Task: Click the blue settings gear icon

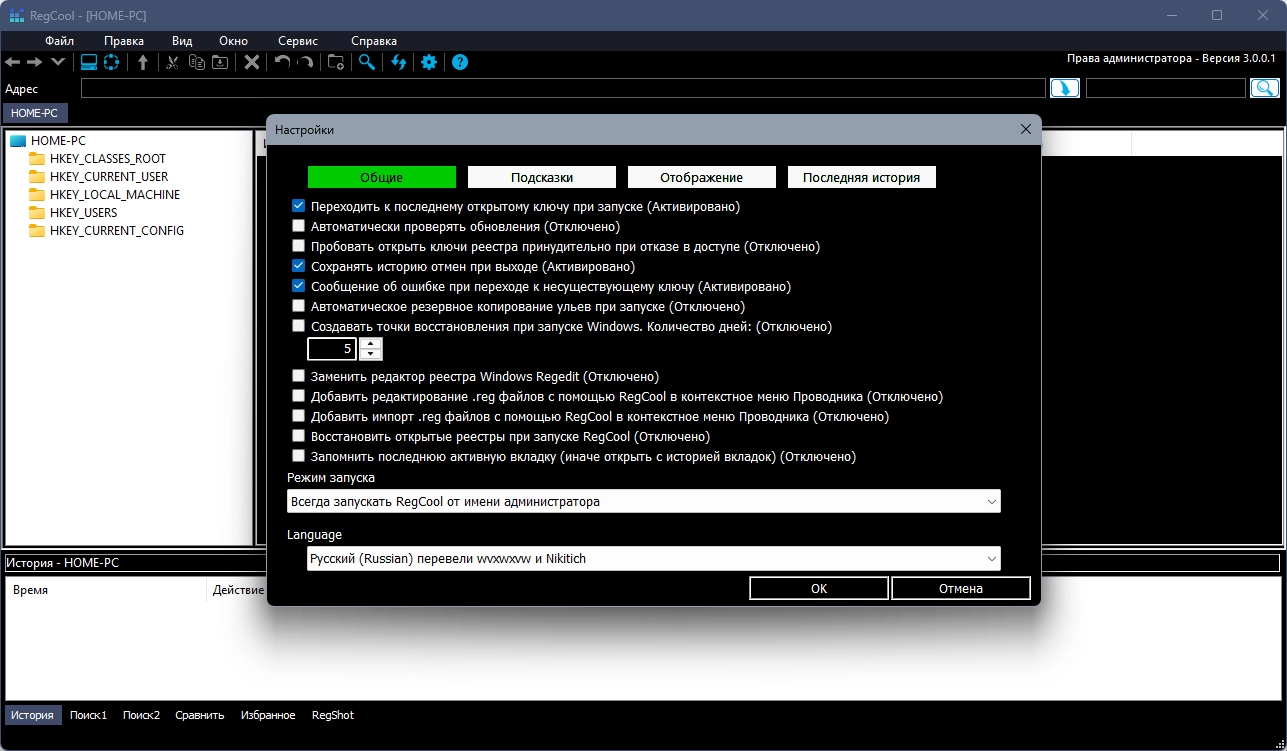Action: tap(429, 62)
